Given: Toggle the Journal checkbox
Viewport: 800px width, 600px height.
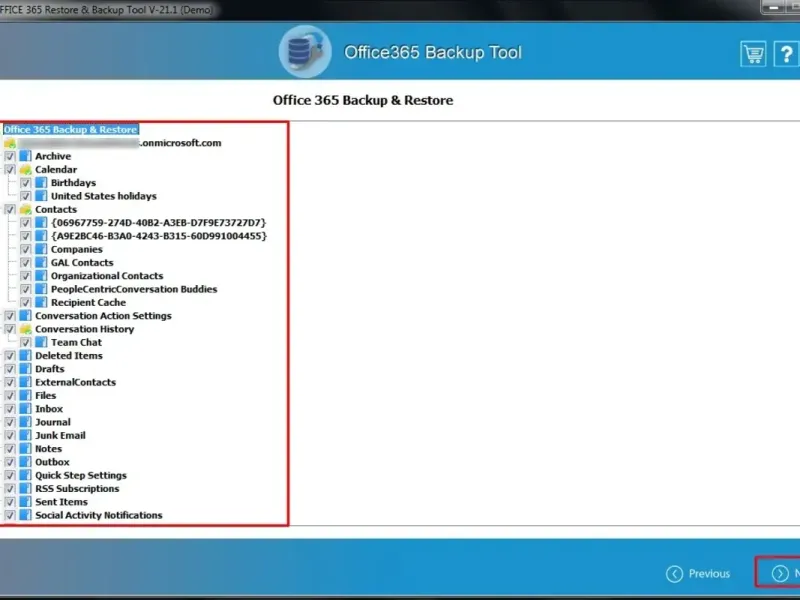Looking at the screenshot, I should point(10,422).
